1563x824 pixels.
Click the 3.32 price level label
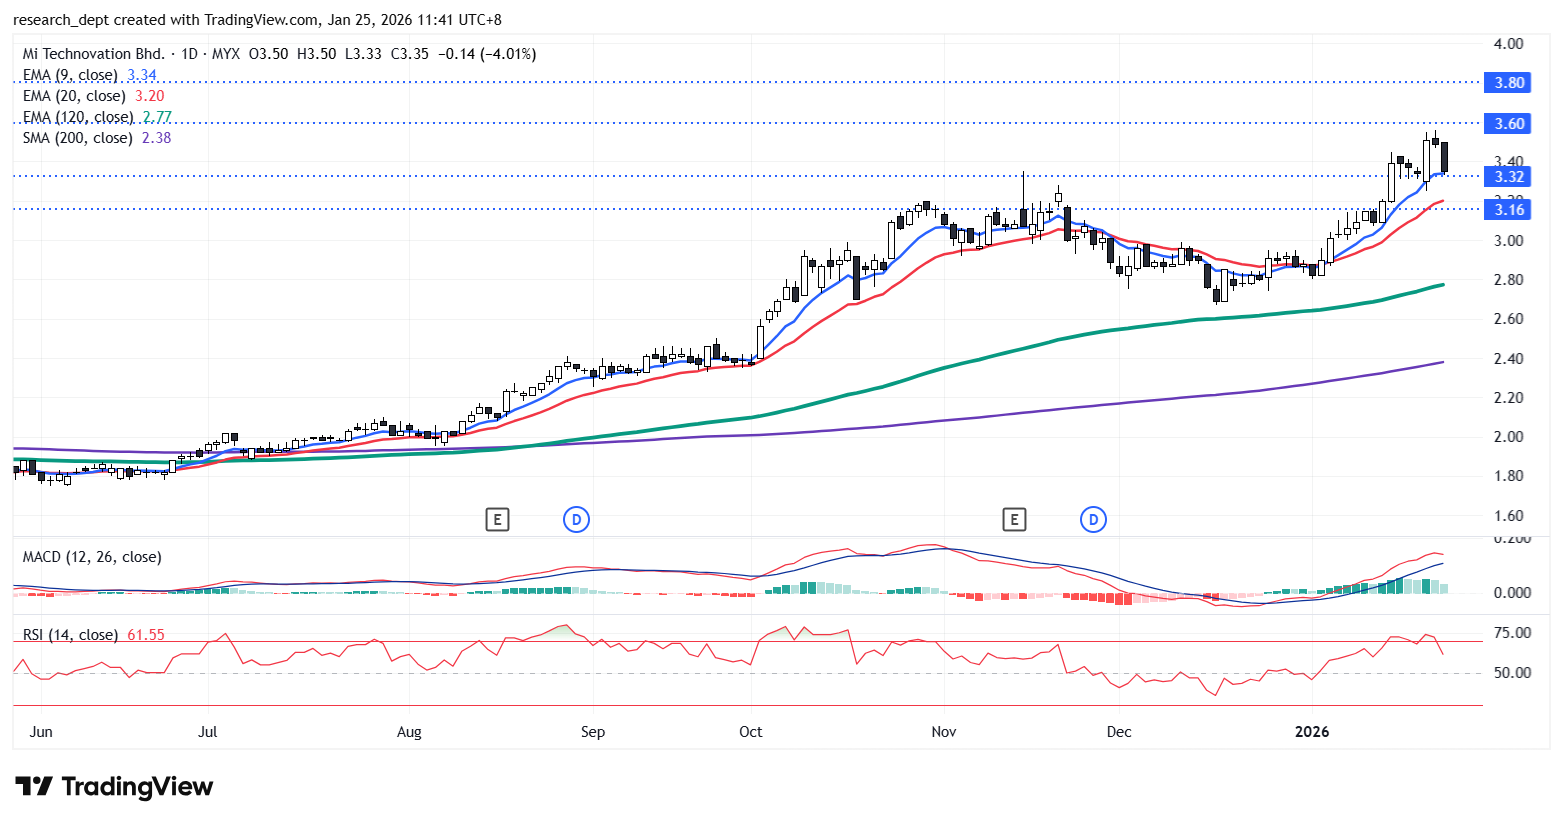click(1508, 177)
